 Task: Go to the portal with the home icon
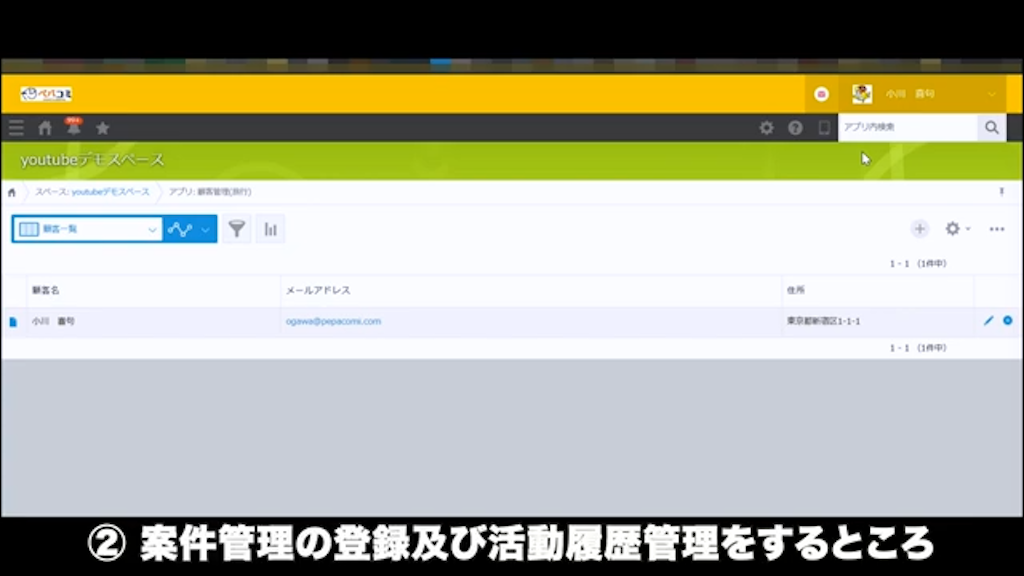pyautogui.click(x=44, y=128)
